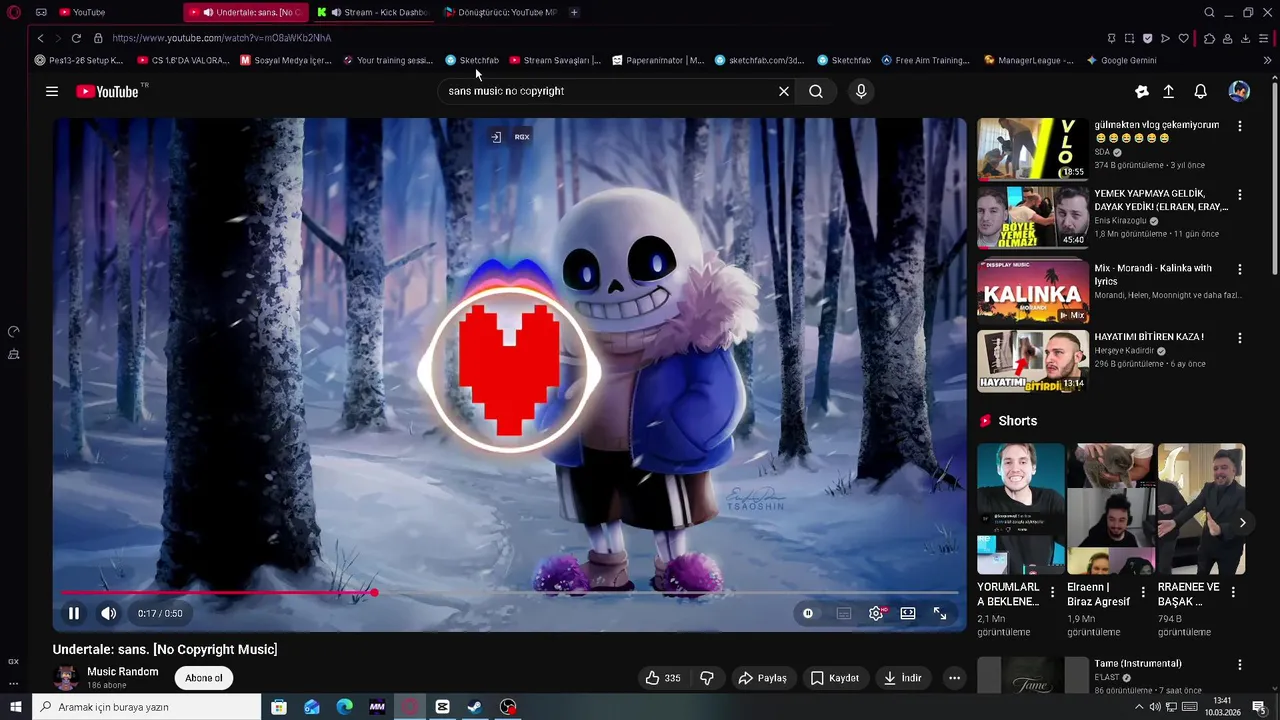The height and width of the screenshot is (720, 1280).
Task: Open HAYATIMI BİTİREN KAZA thumbnail
Action: pos(1033,361)
